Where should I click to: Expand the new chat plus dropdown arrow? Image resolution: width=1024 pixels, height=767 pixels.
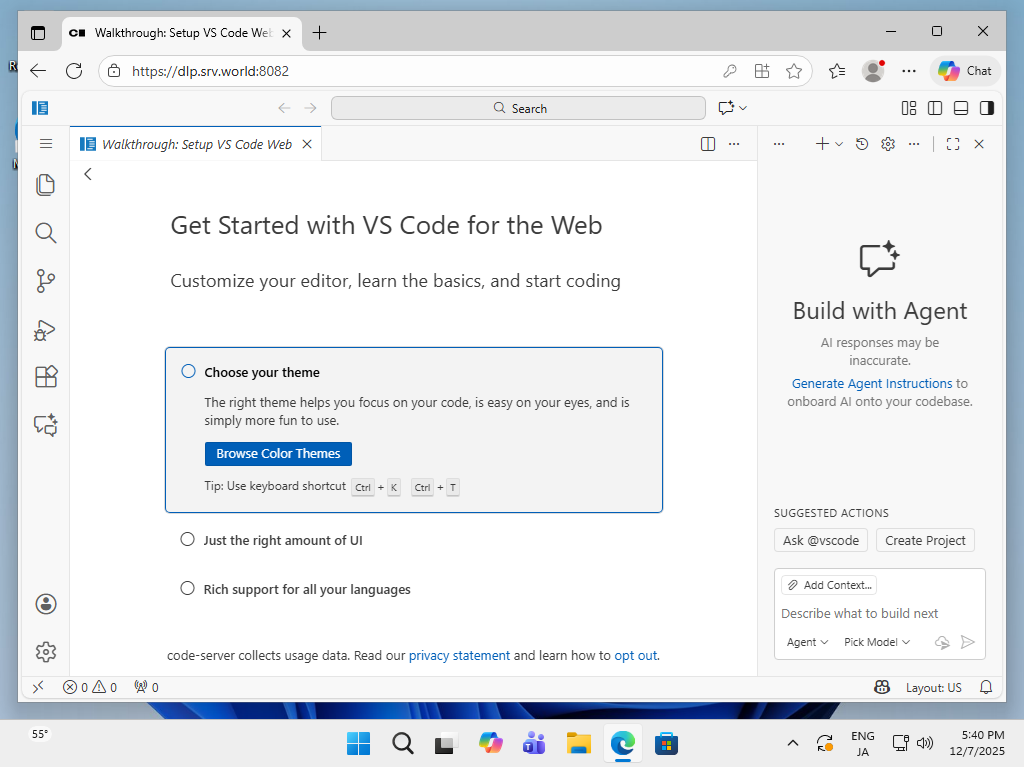coord(839,144)
